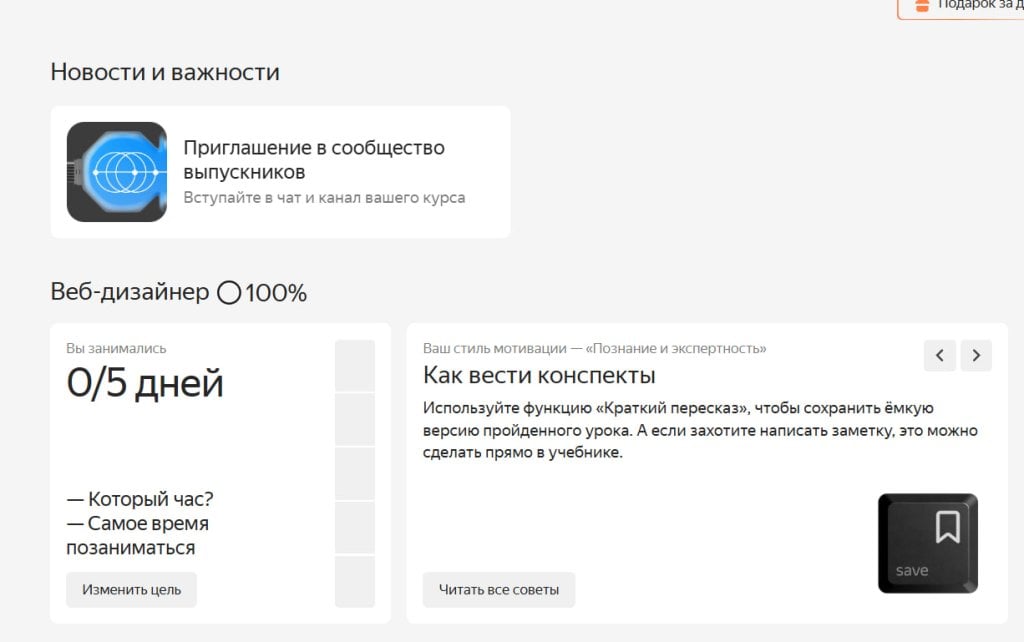Click the 'Подарок за' gift button
The height and width of the screenshot is (642, 1024).
click(x=961, y=7)
